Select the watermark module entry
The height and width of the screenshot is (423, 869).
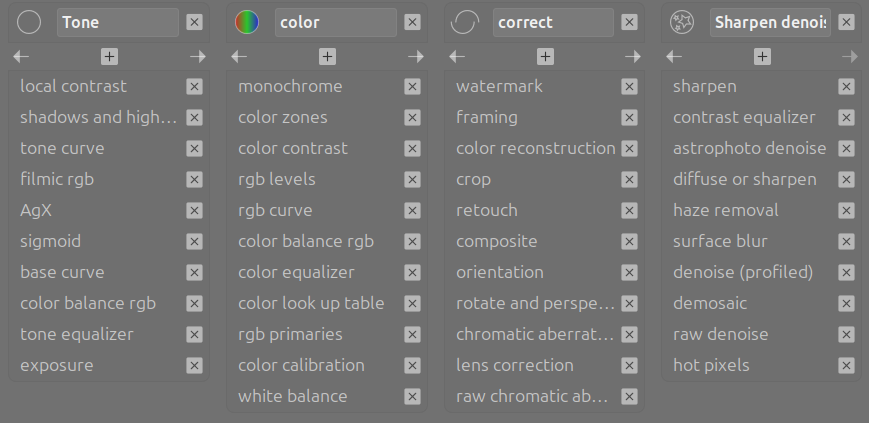click(x=499, y=86)
